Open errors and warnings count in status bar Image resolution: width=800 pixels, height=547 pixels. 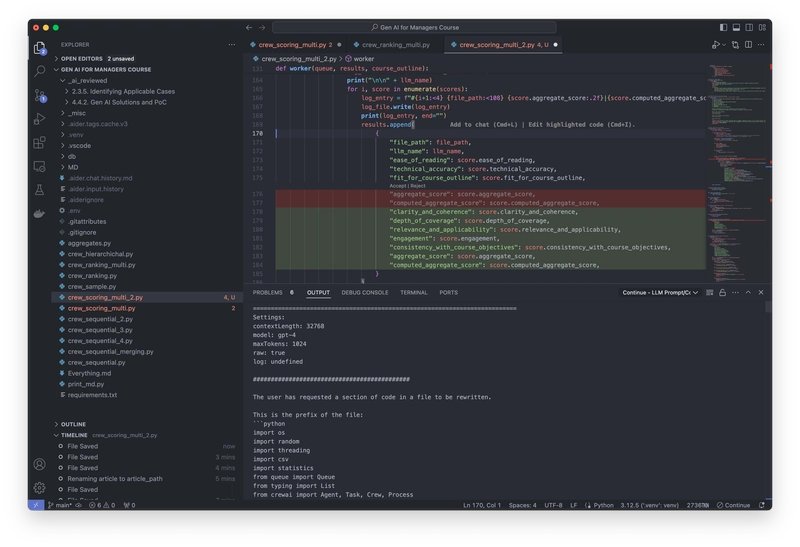point(102,505)
